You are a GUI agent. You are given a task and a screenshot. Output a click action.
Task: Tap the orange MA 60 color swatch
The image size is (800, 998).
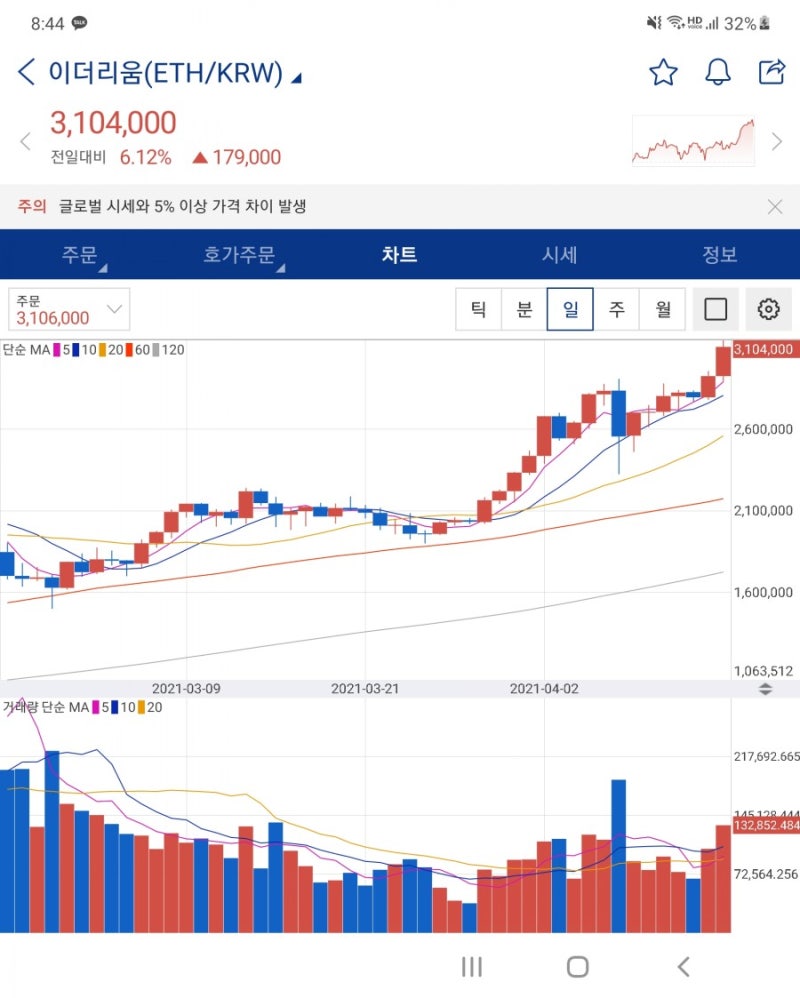[129, 350]
